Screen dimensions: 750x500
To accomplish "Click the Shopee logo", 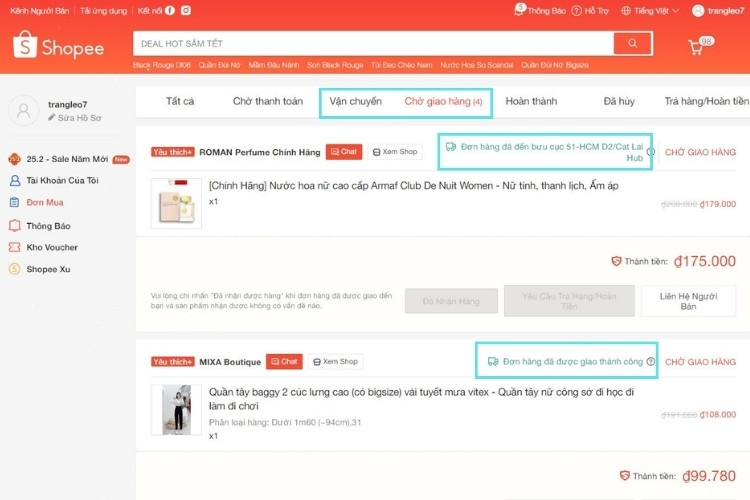I will [x=58, y=46].
